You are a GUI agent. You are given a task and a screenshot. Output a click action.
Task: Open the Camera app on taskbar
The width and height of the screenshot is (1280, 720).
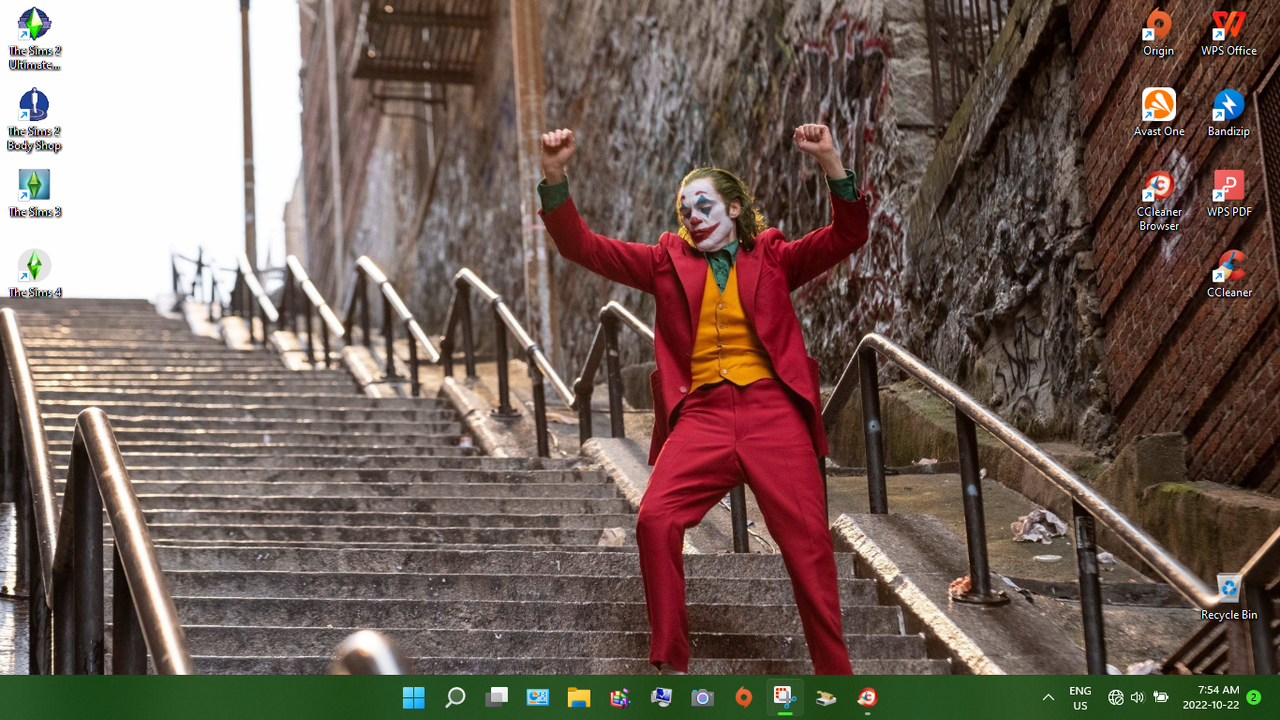coord(702,697)
